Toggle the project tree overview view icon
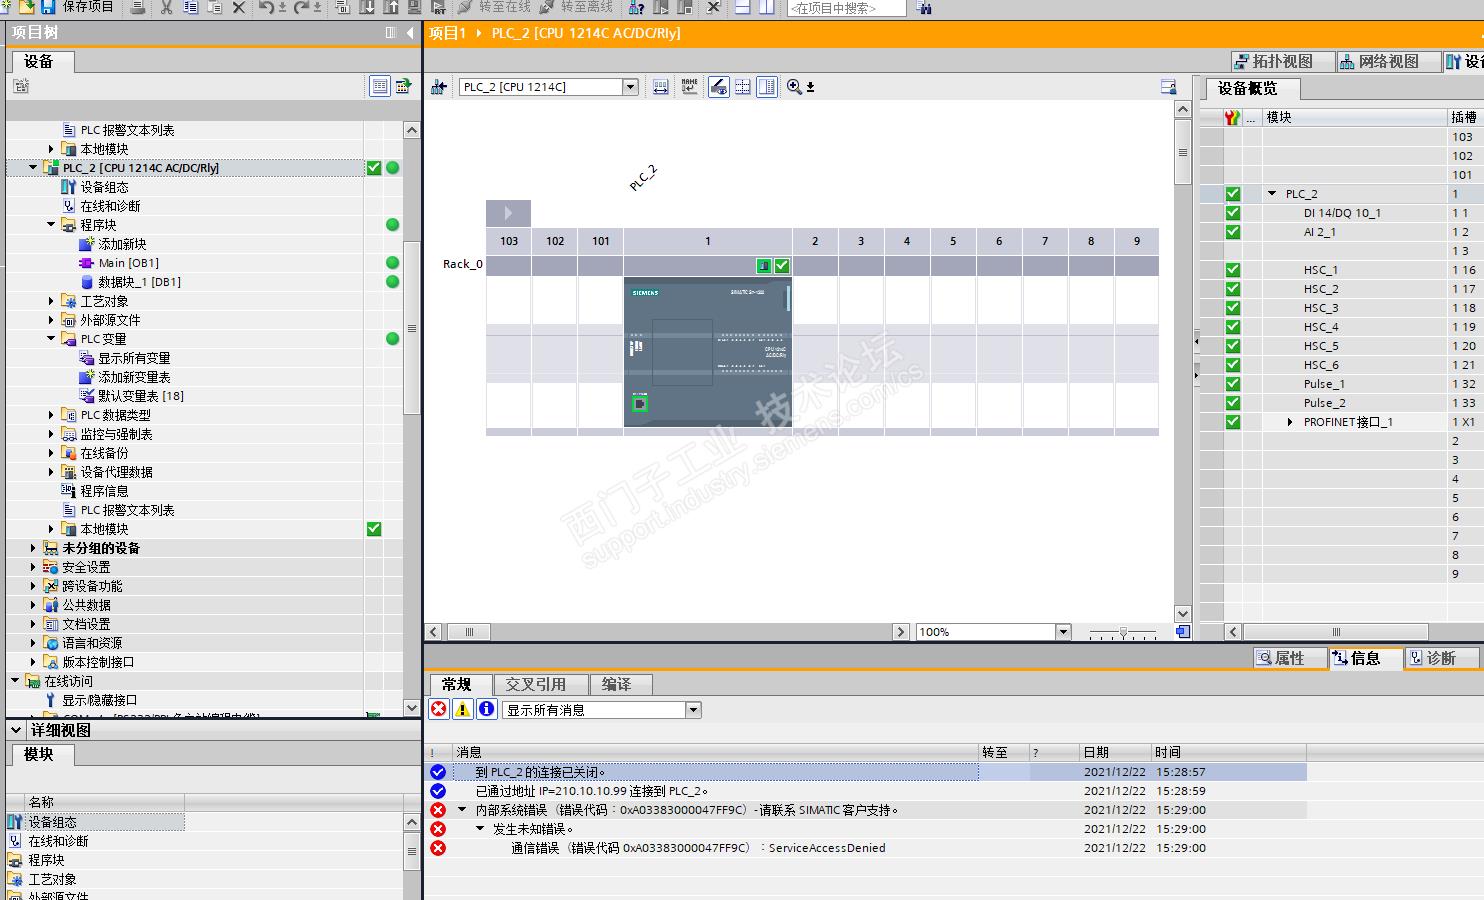This screenshot has height=900, width=1484. point(380,86)
